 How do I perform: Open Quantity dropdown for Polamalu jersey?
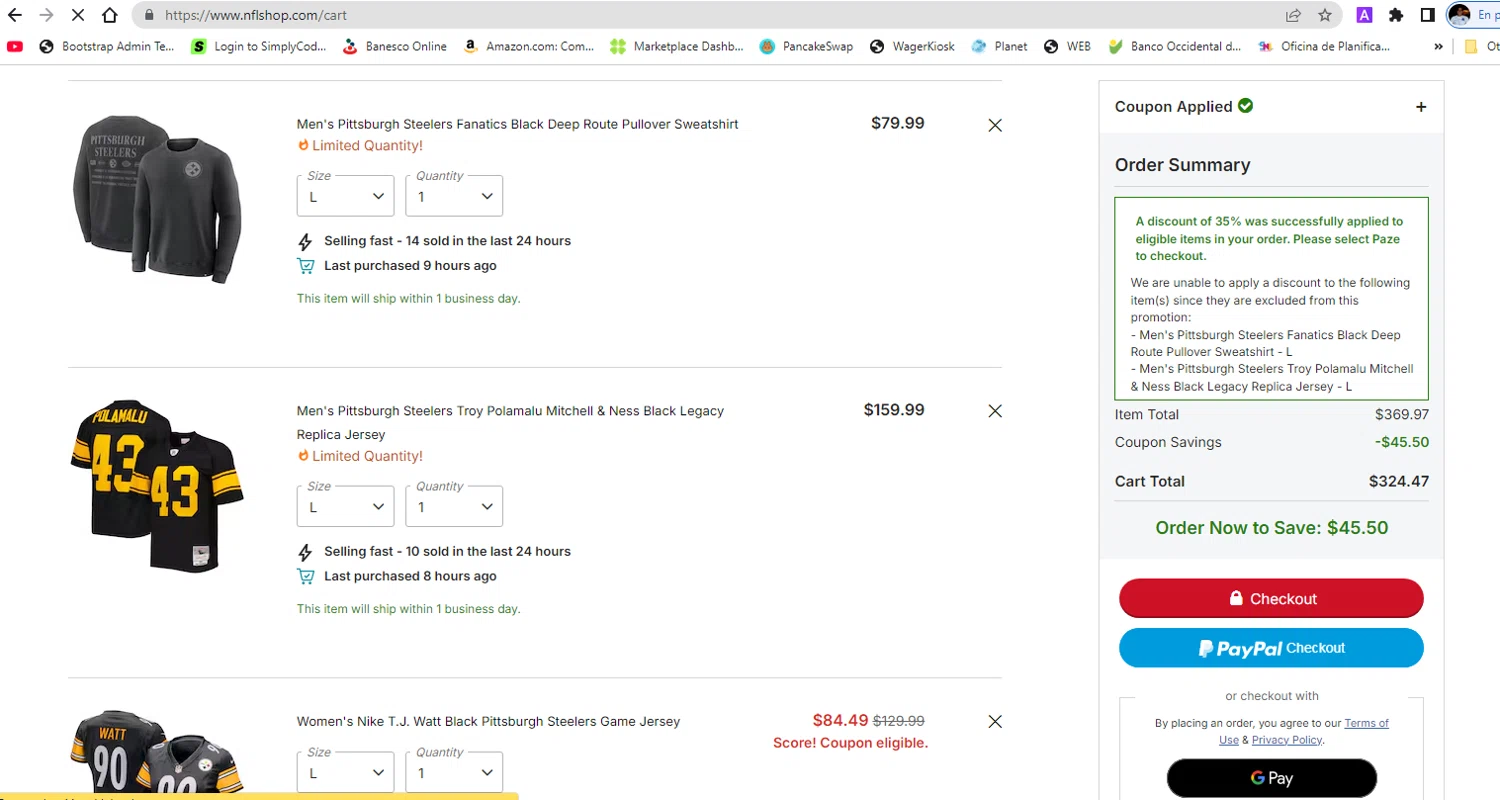[454, 506]
